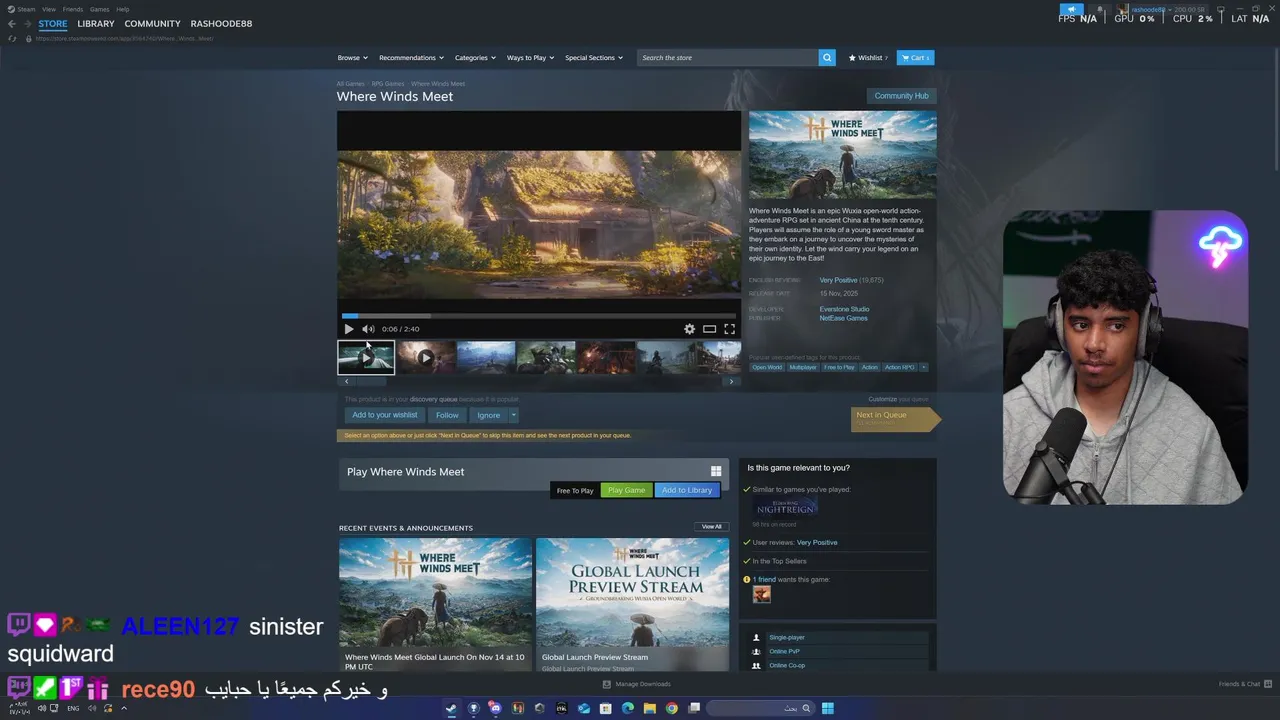Open Windows Start menu
The width and height of the screenshot is (1280, 720).
pyautogui.click(x=827, y=708)
